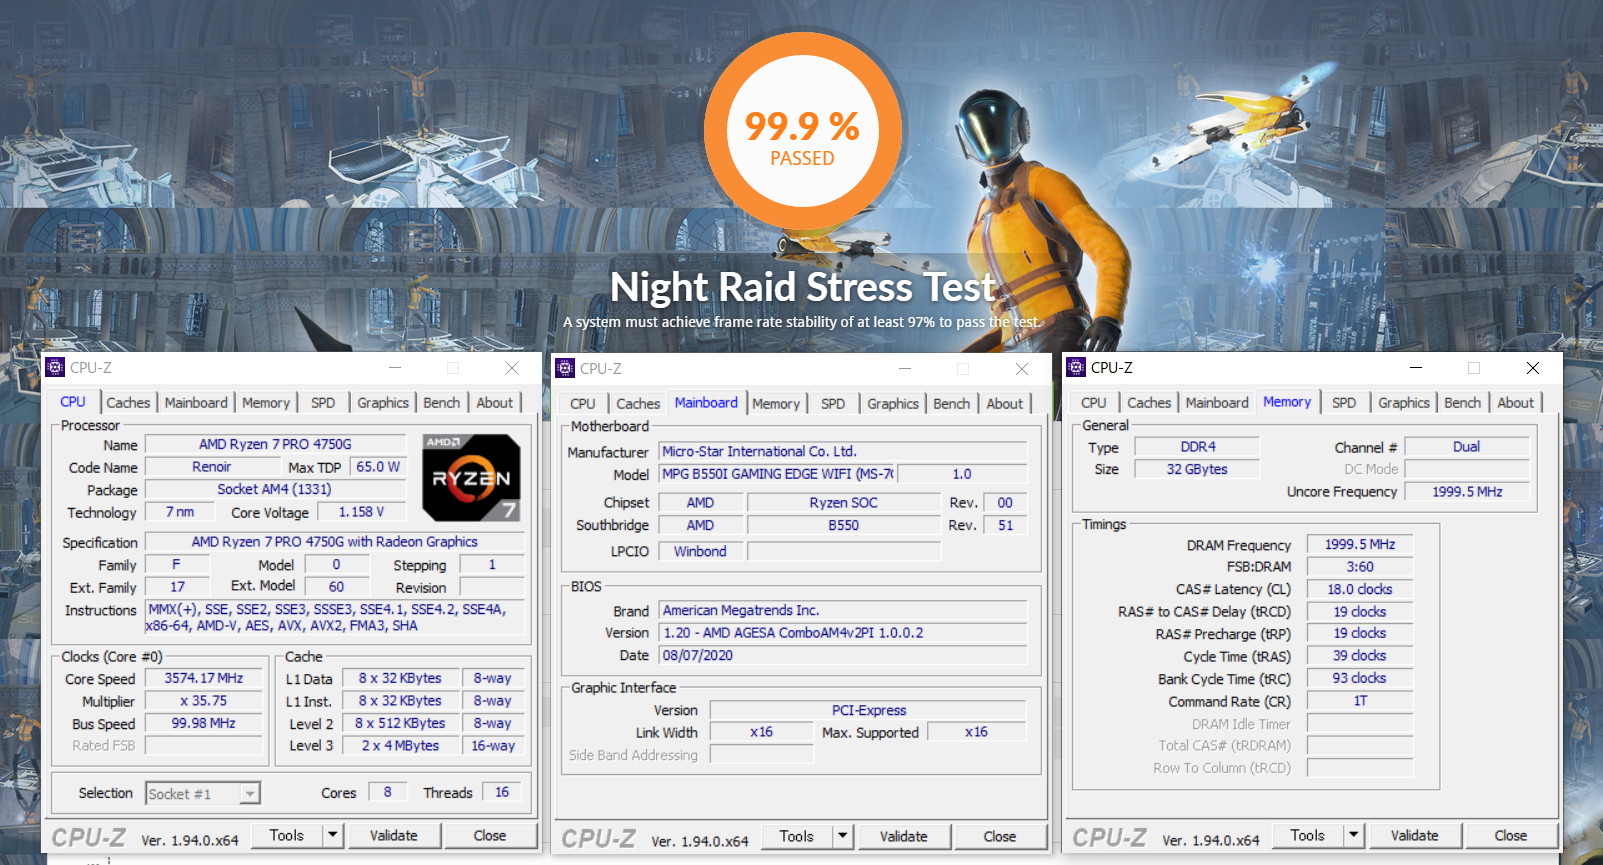Select CPU tab in right CPU-Z window

(x=1094, y=403)
